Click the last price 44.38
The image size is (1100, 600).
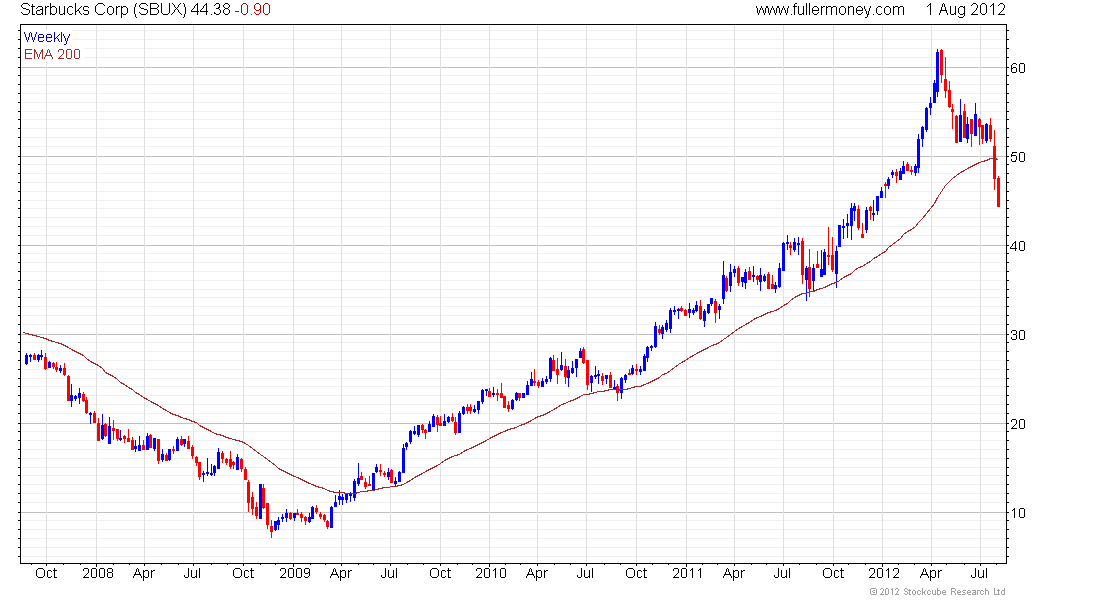210,10
